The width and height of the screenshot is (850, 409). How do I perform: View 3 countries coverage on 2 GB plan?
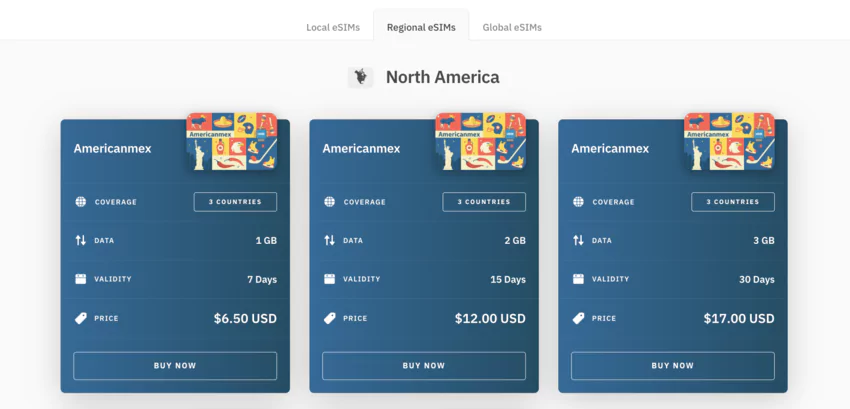point(484,202)
